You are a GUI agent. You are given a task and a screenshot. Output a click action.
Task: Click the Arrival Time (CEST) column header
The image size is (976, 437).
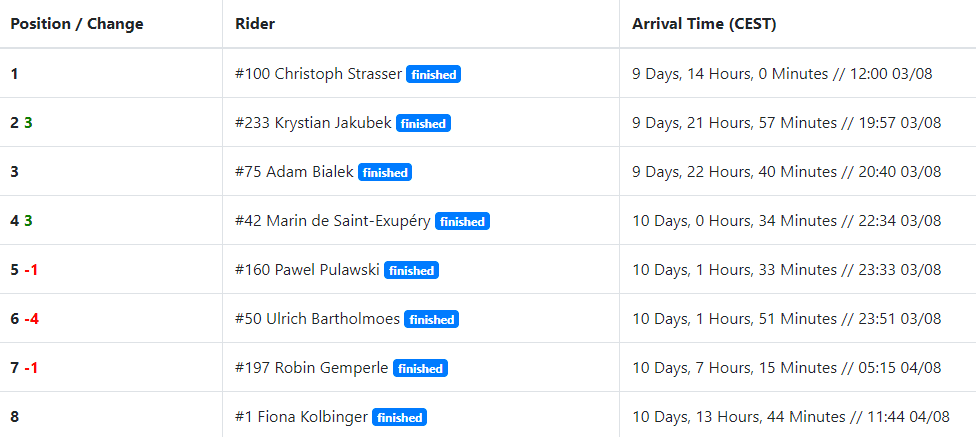click(704, 24)
